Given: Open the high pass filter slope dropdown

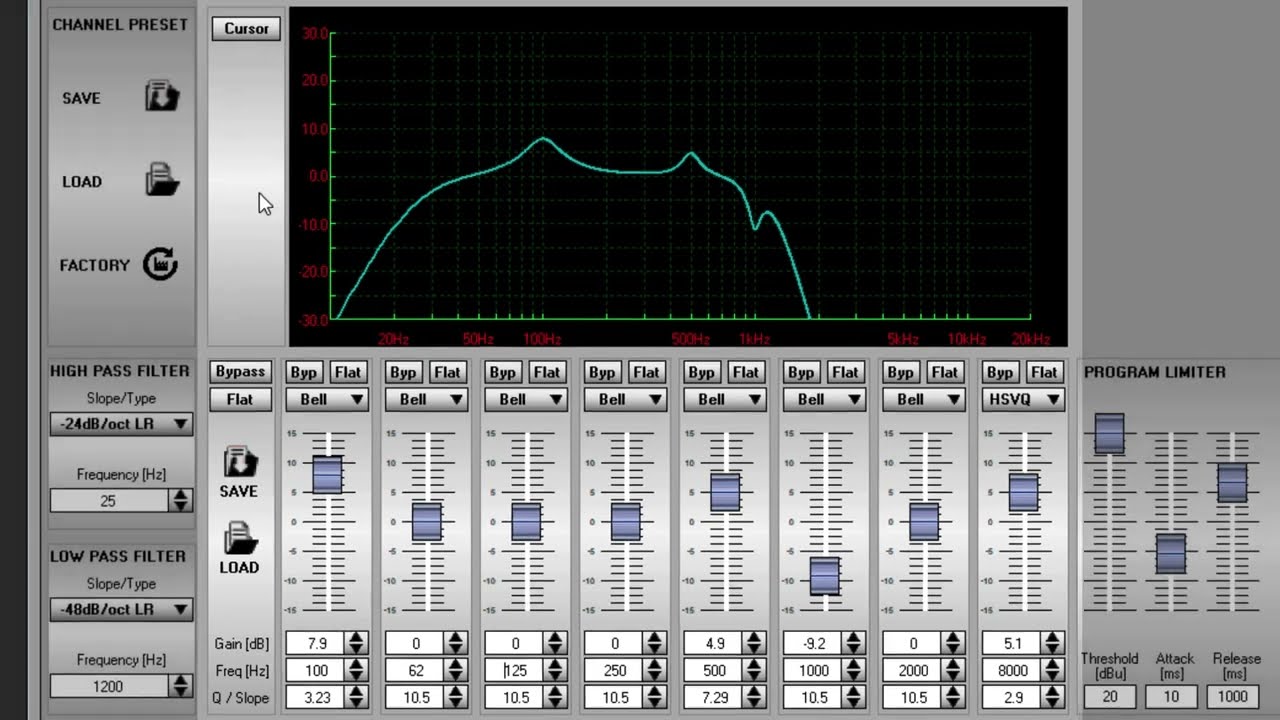Looking at the screenshot, I should tap(121, 423).
